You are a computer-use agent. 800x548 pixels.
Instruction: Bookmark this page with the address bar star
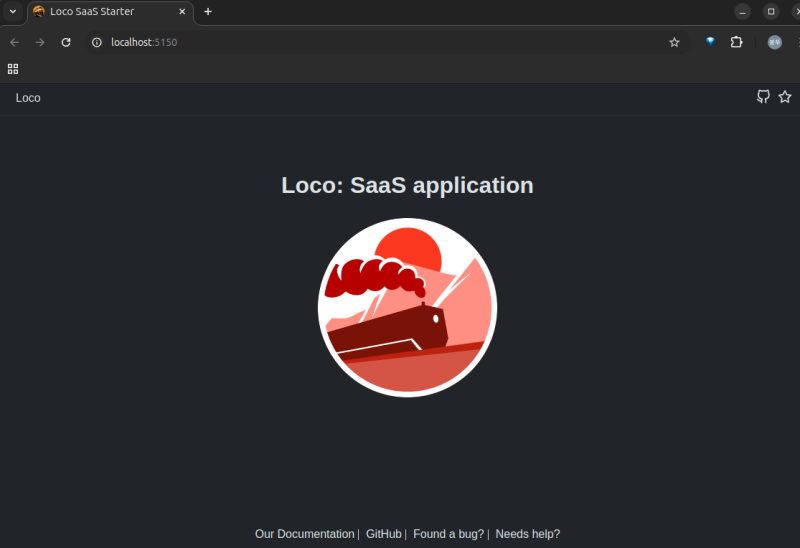pos(674,42)
